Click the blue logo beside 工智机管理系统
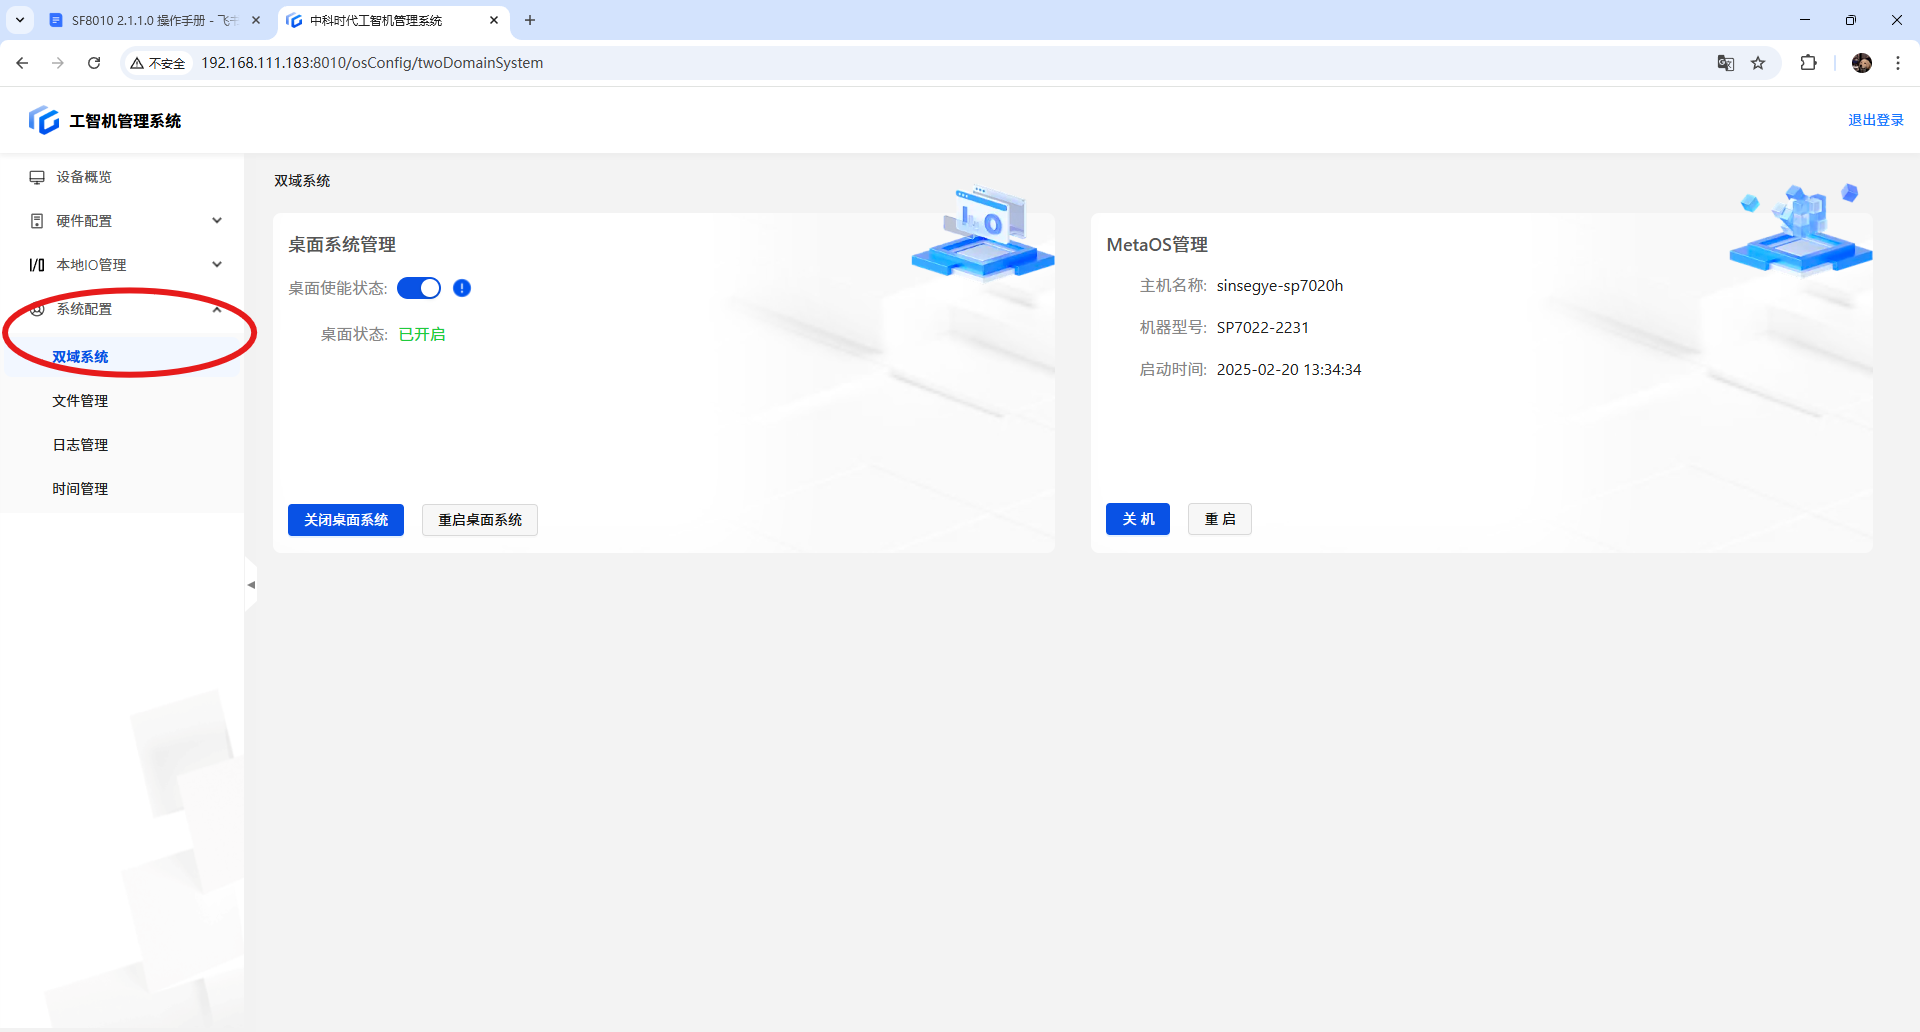1920x1032 pixels. coord(43,120)
